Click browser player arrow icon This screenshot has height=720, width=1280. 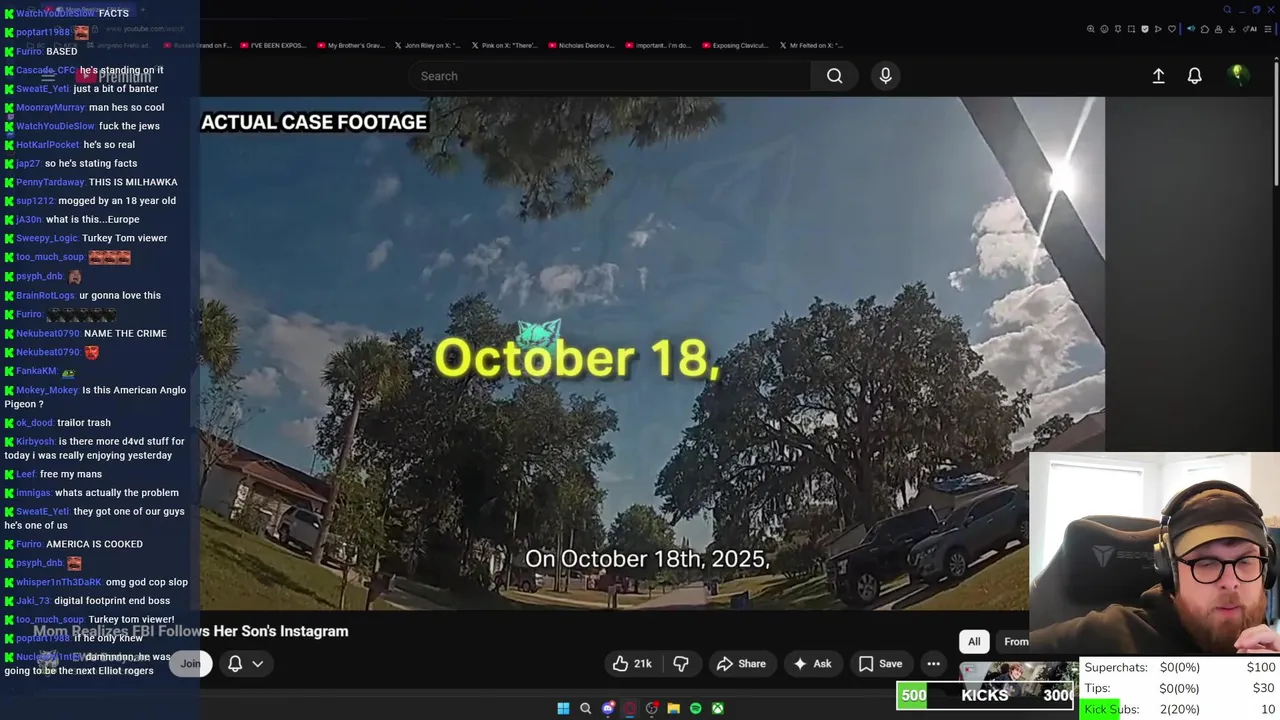coord(1158,29)
